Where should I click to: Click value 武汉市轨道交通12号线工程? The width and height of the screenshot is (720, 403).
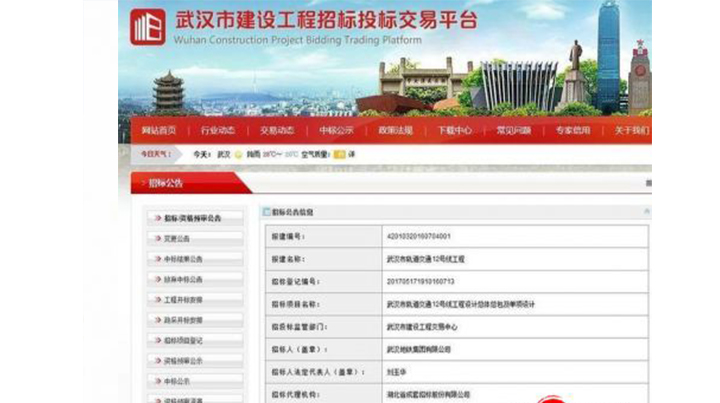pos(426,259)
